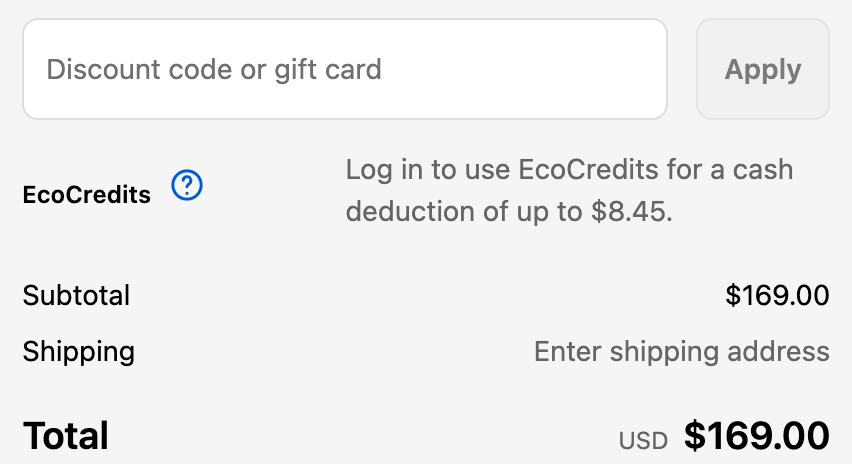Click the Shipping label
This screenshot has width=852, height=464.
[78, 352]
